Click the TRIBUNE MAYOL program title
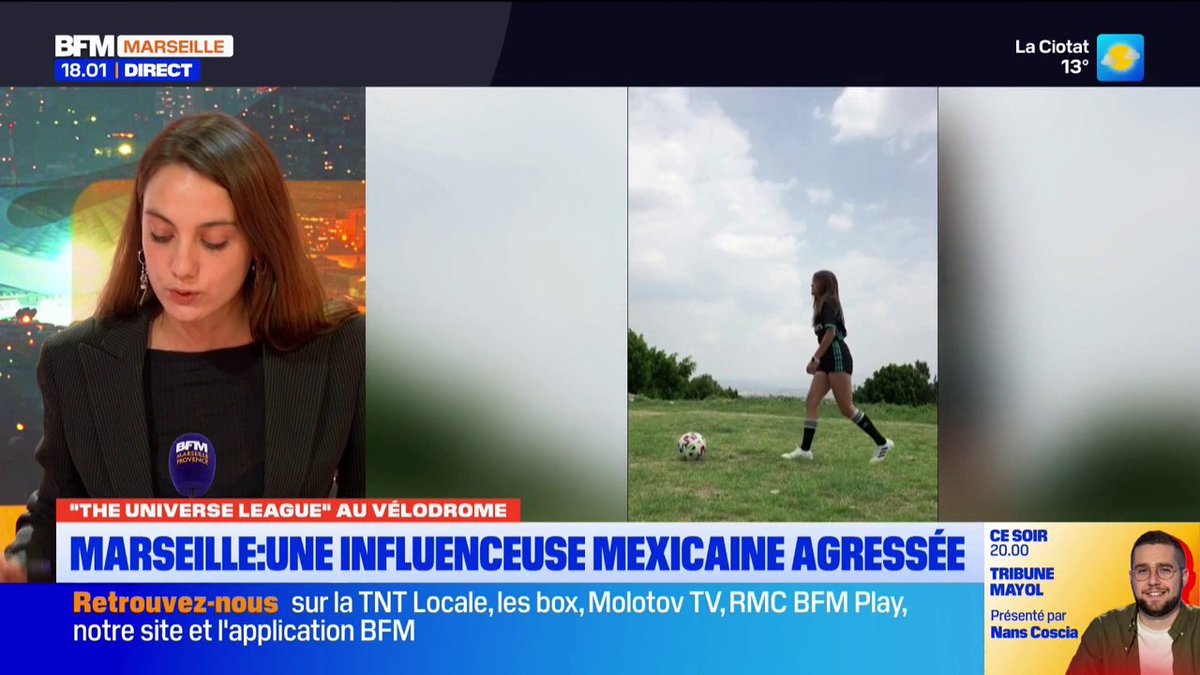Viewport: 1200px width, 675px height. [1022, 581]
